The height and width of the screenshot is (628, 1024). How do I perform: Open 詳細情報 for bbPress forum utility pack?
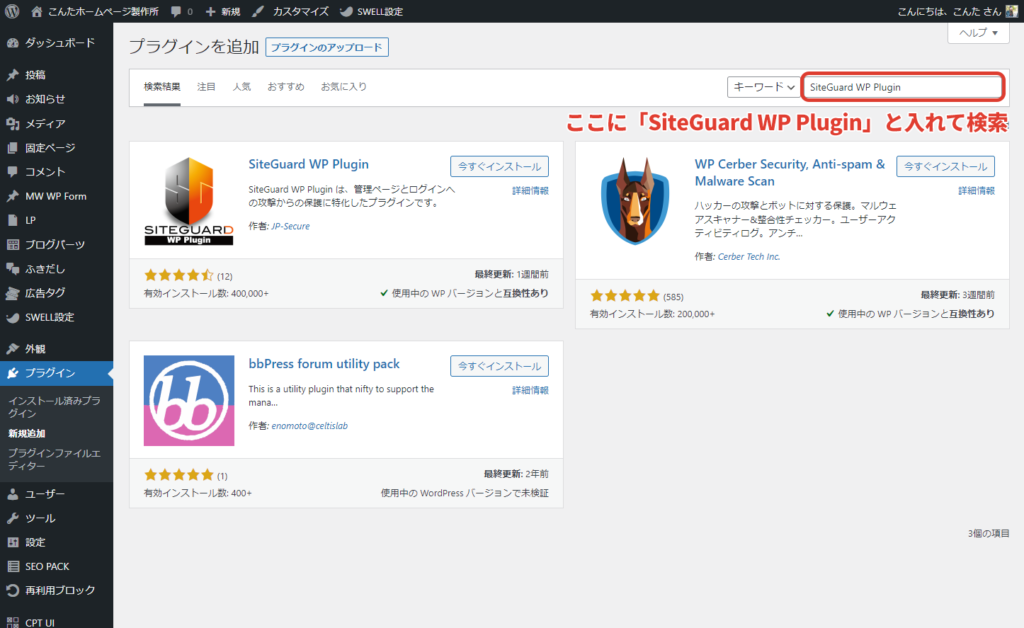(530, 390)
